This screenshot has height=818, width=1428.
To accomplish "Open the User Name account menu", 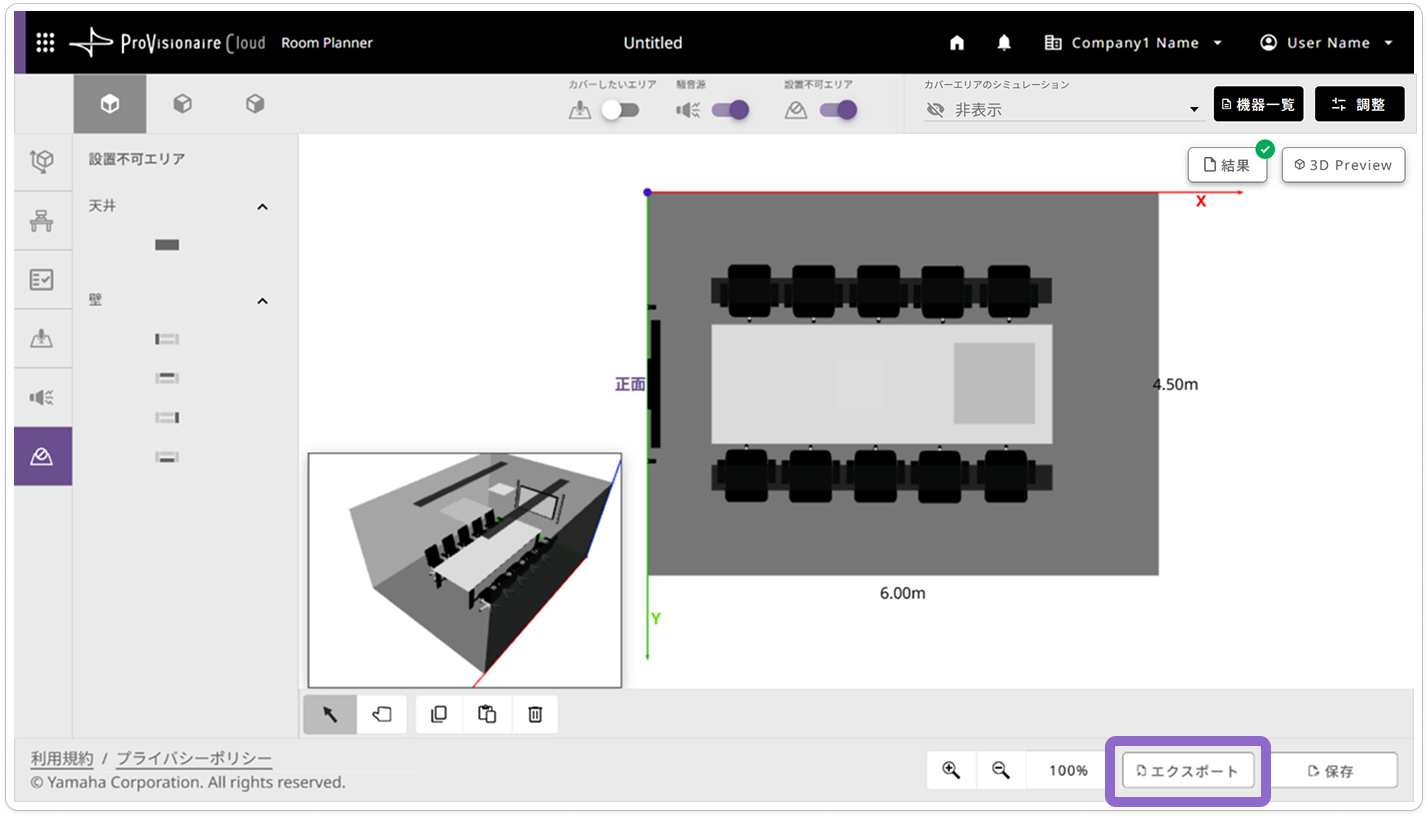I will [1327, 43].
